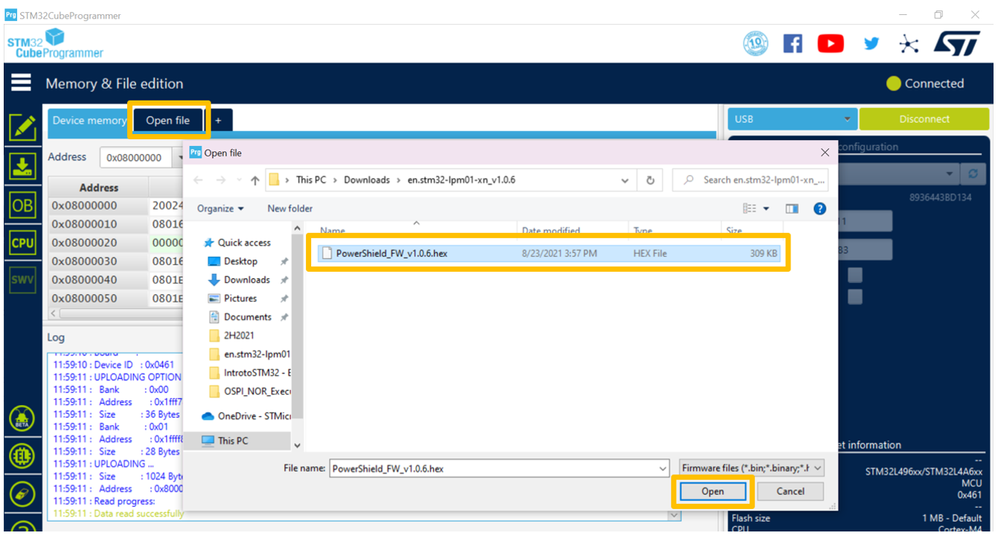998x536 pixels.
Task: Close the Open file dialog
Action: click(825, 153)
